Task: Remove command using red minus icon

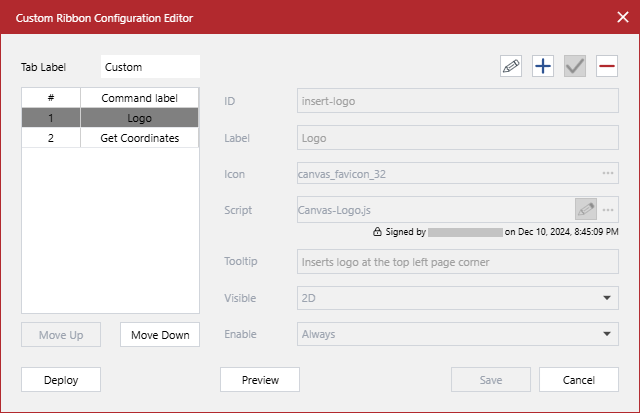Action: point(606,67)
